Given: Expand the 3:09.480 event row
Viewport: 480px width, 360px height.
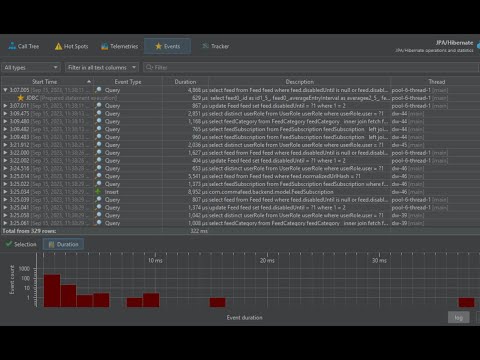Looking at the screenshot, I should coord(5,121).
